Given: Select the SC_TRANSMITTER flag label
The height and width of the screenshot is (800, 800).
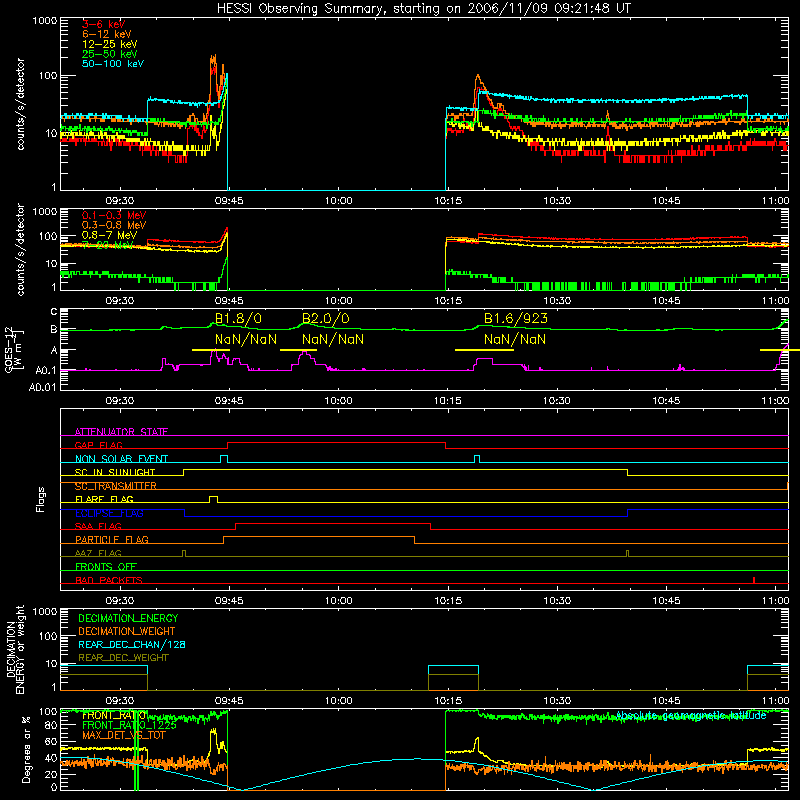Looking at the screenshot, I should (x=116, y=486).
